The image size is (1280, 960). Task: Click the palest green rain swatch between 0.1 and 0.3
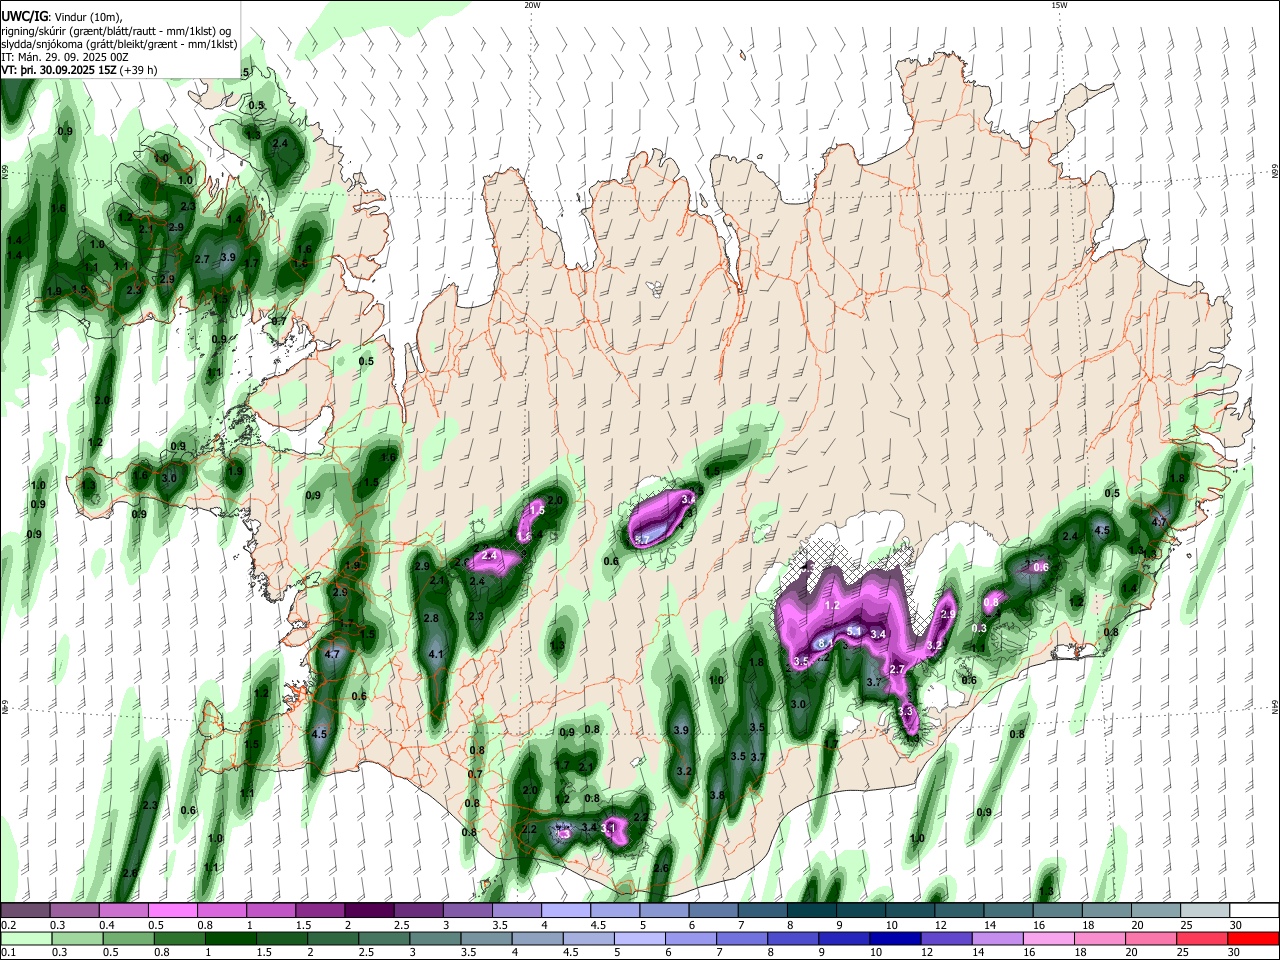pos(25,939)
